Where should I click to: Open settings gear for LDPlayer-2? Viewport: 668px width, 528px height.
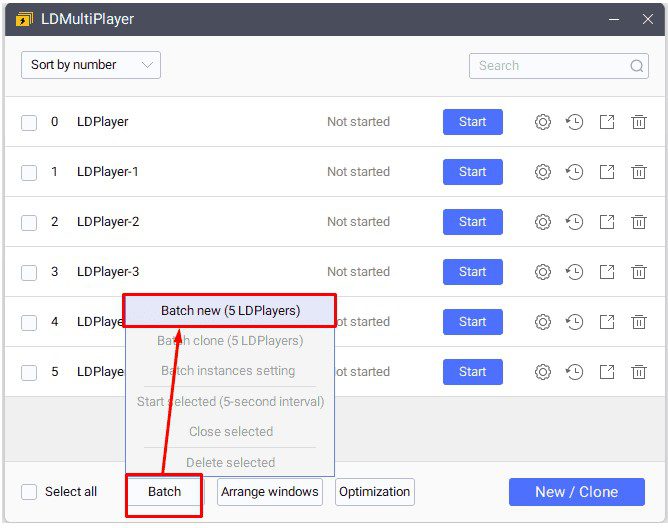[x=542, y=222]
